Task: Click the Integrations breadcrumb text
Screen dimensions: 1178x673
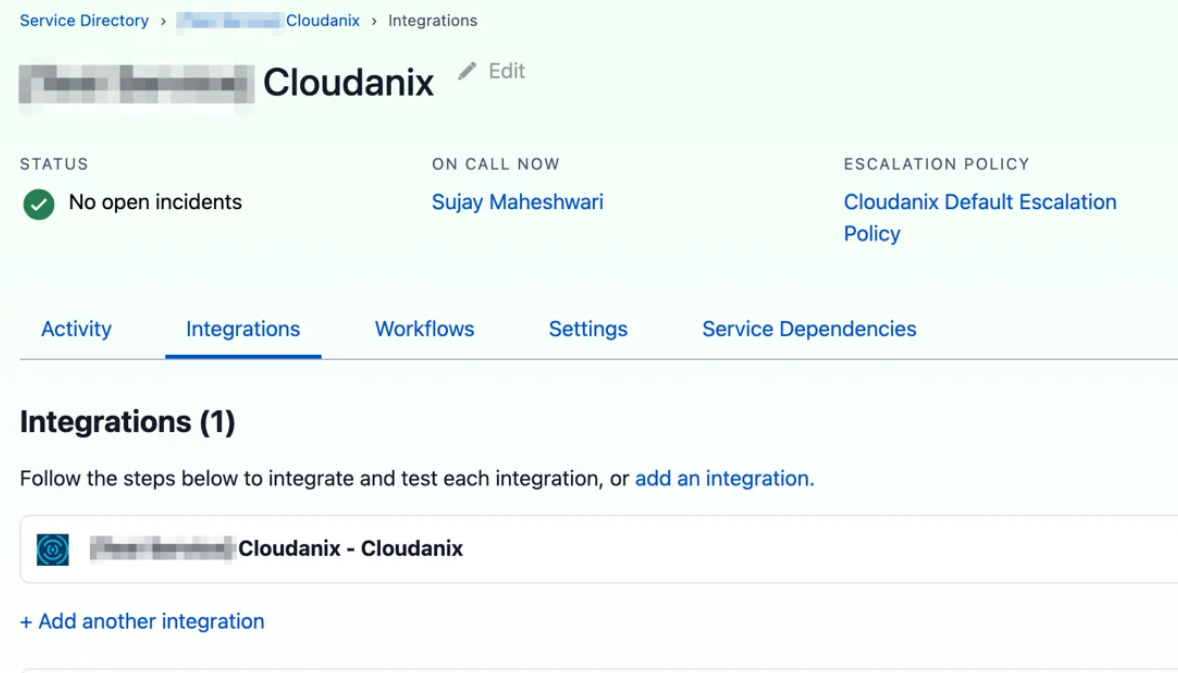Action: [x=432, y=21]
